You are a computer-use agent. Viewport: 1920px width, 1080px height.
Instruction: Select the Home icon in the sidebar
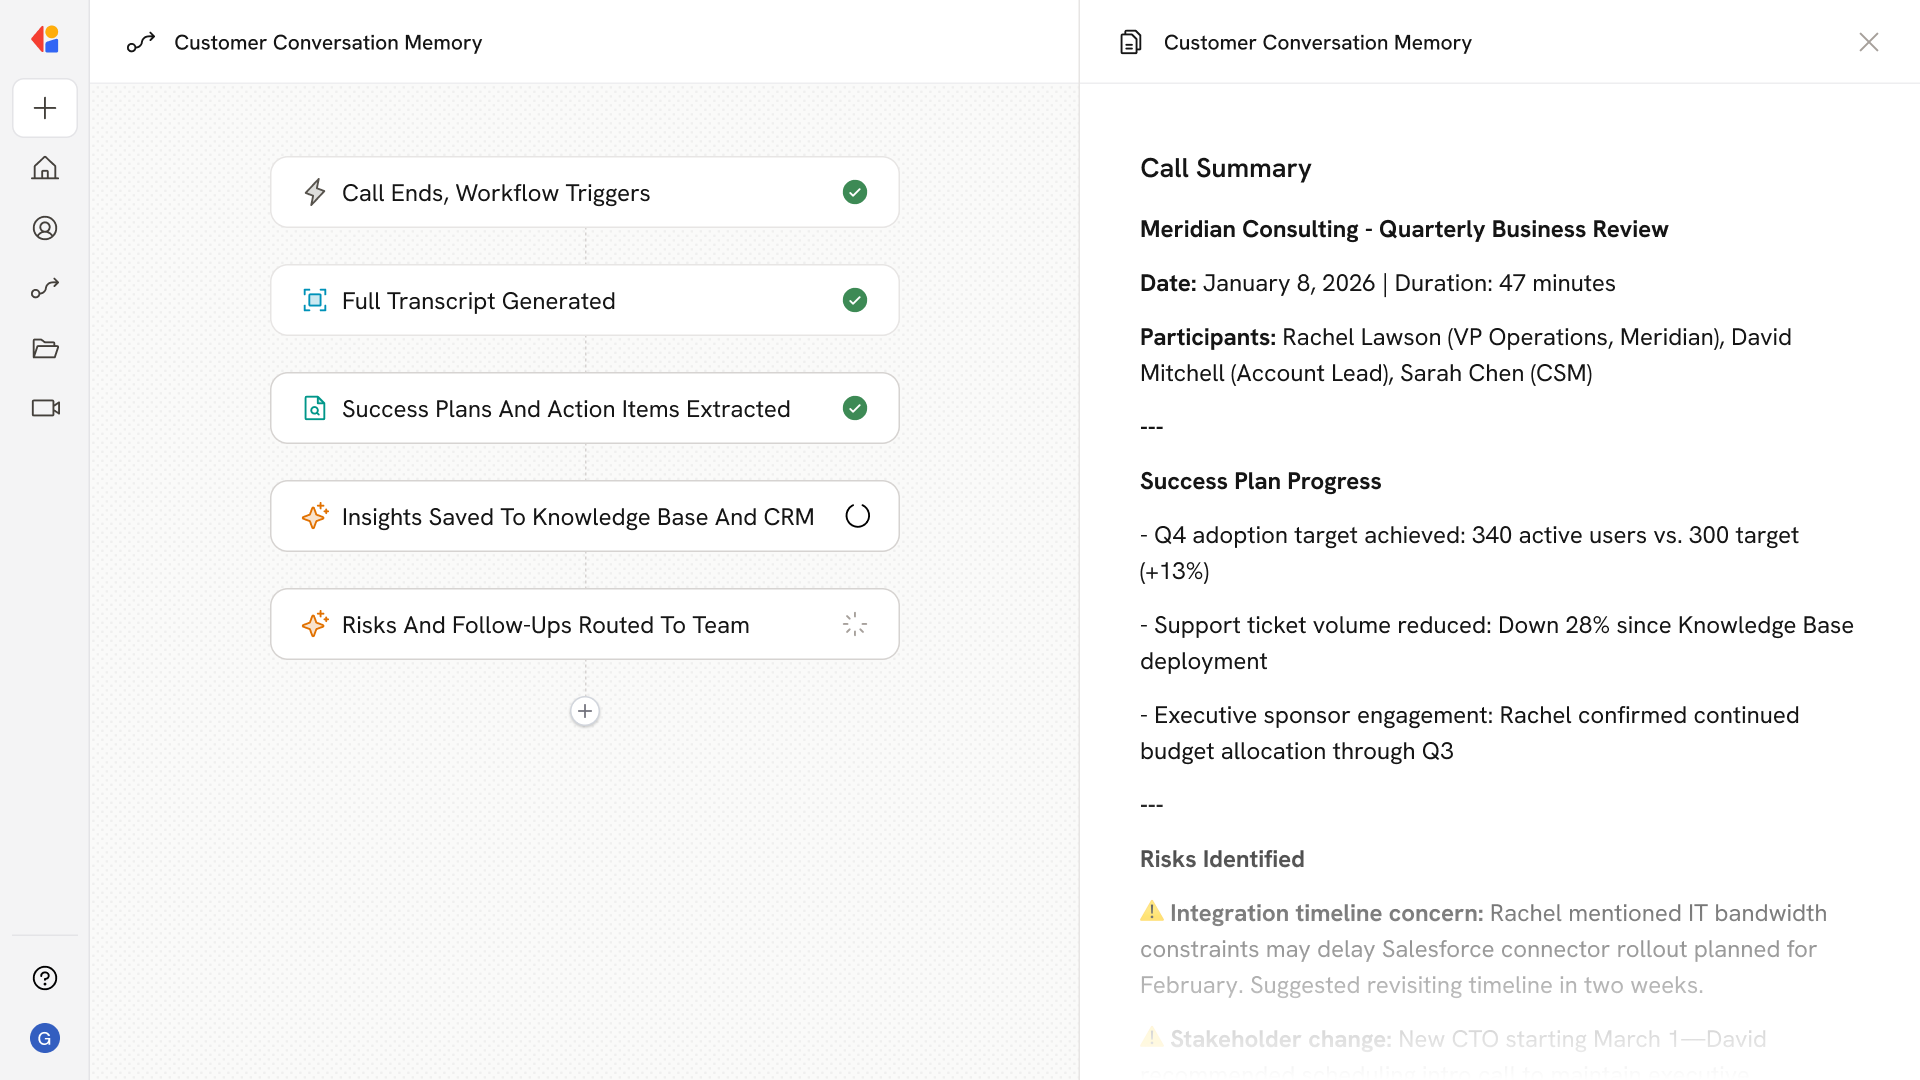[x=45, y=168]
